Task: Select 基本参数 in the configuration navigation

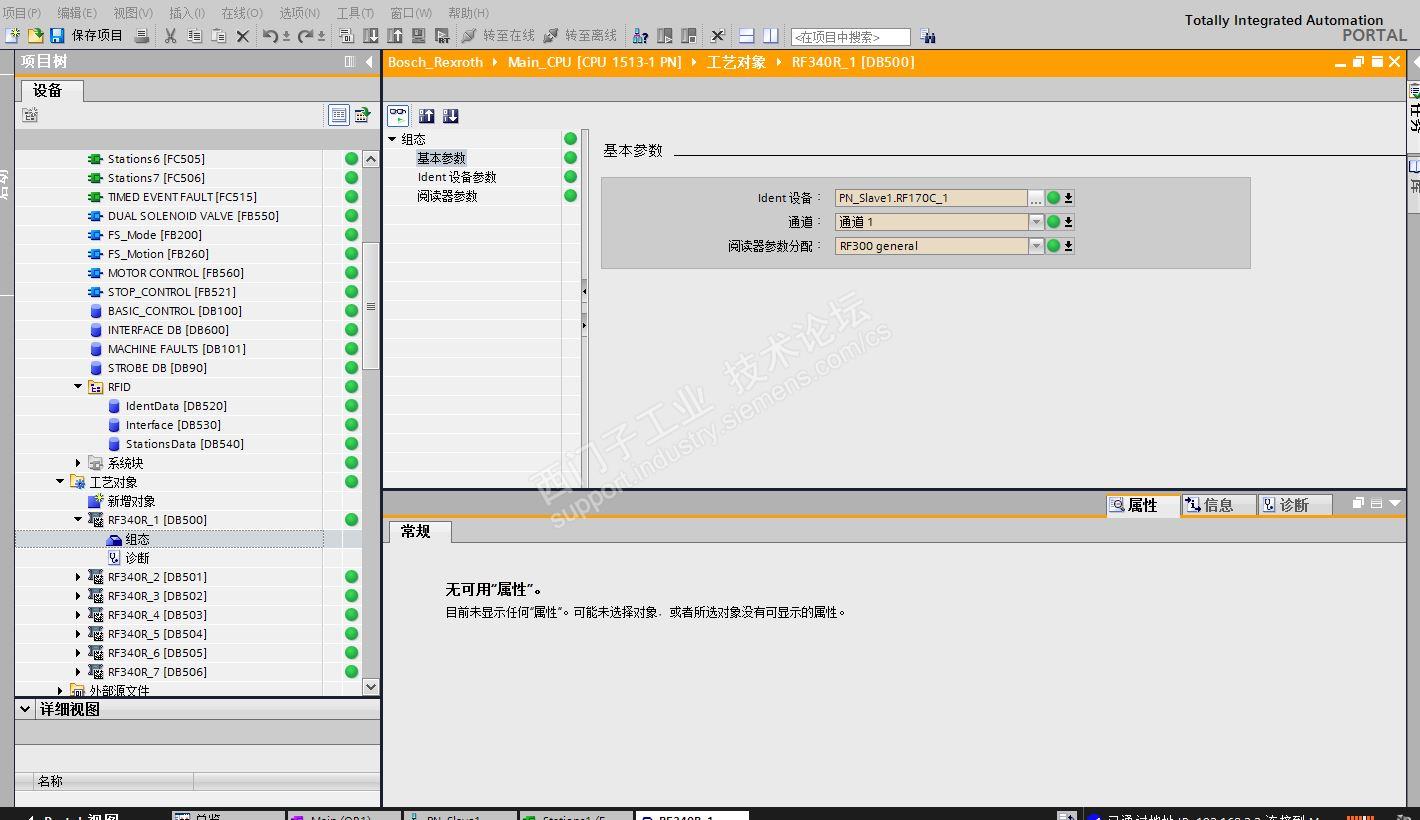Action: pos(441,158)
